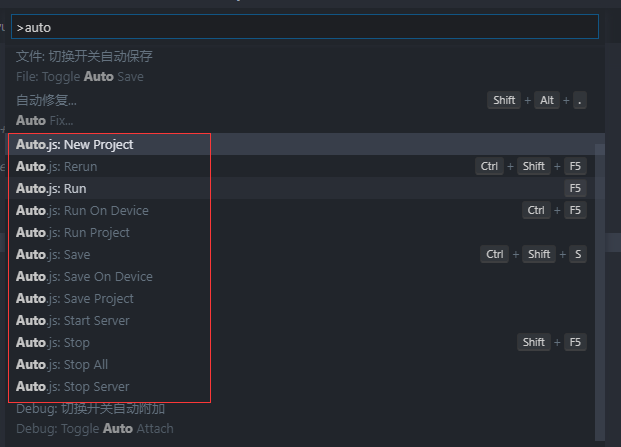Click the command list vertical scrollbar
This screenshot has width=621, height=447.
tap(600, 290)
